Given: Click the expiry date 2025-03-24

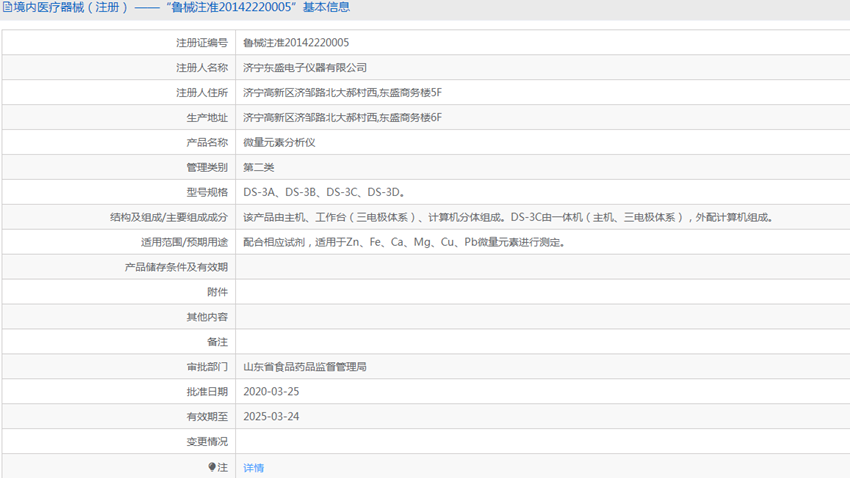Looking at the screenshot, I should (x=271, y=417).
